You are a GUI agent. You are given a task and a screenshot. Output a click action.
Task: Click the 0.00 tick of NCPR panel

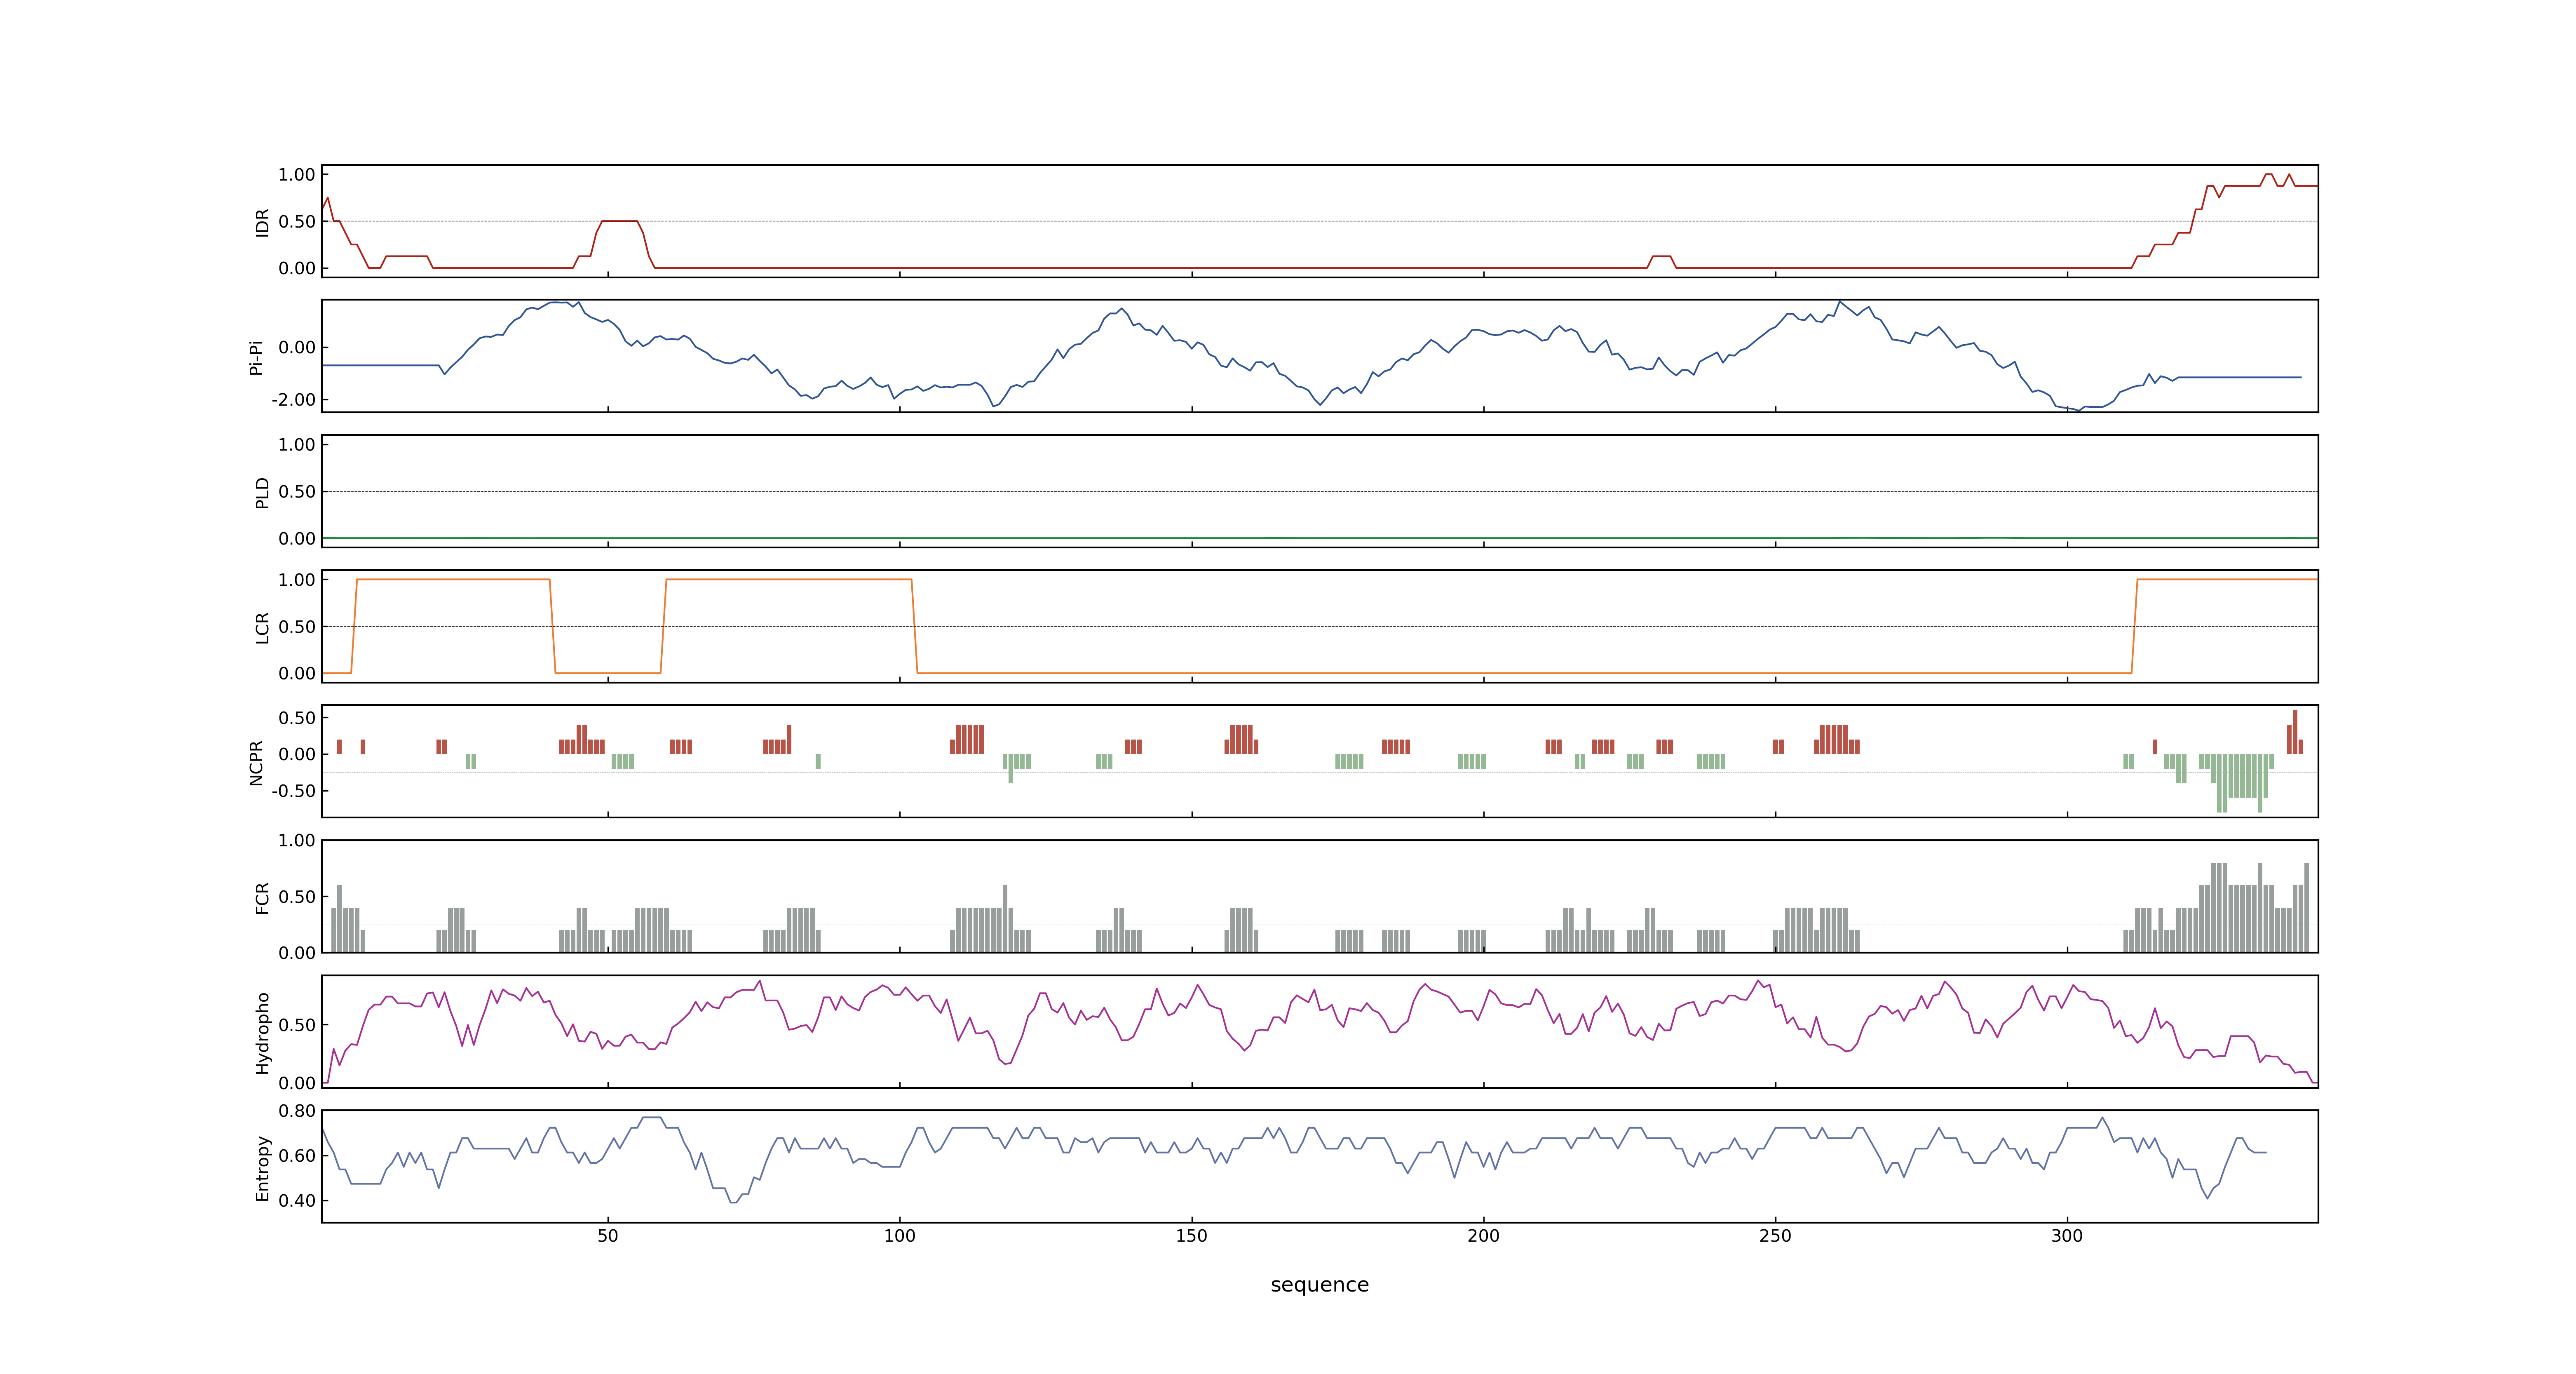[297, 755]
